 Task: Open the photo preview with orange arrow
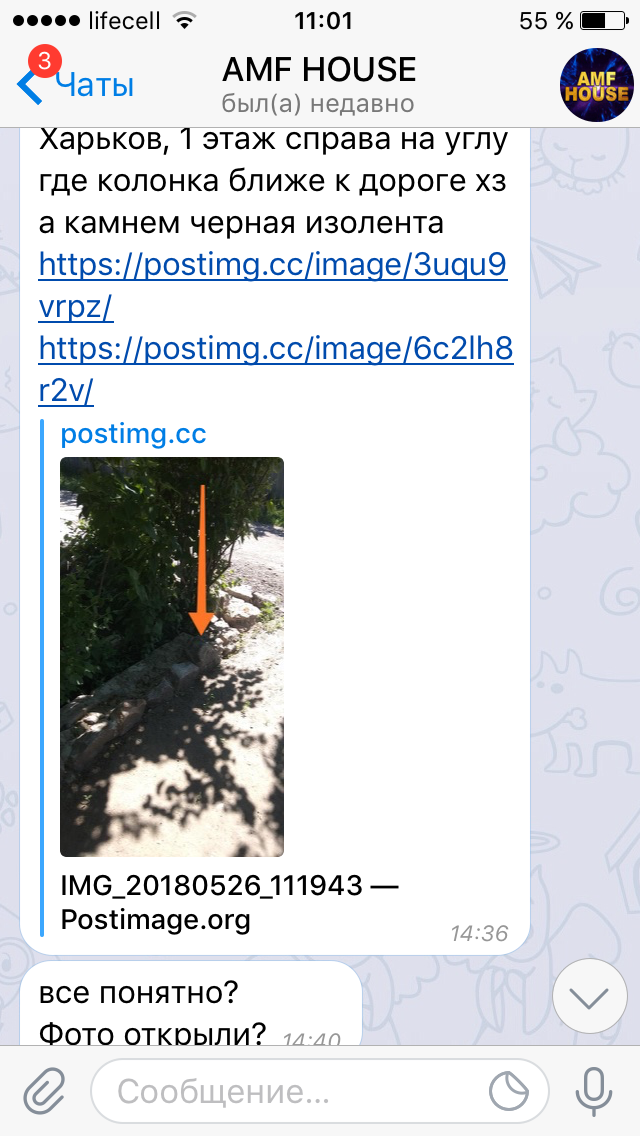(x=172, y=656)
